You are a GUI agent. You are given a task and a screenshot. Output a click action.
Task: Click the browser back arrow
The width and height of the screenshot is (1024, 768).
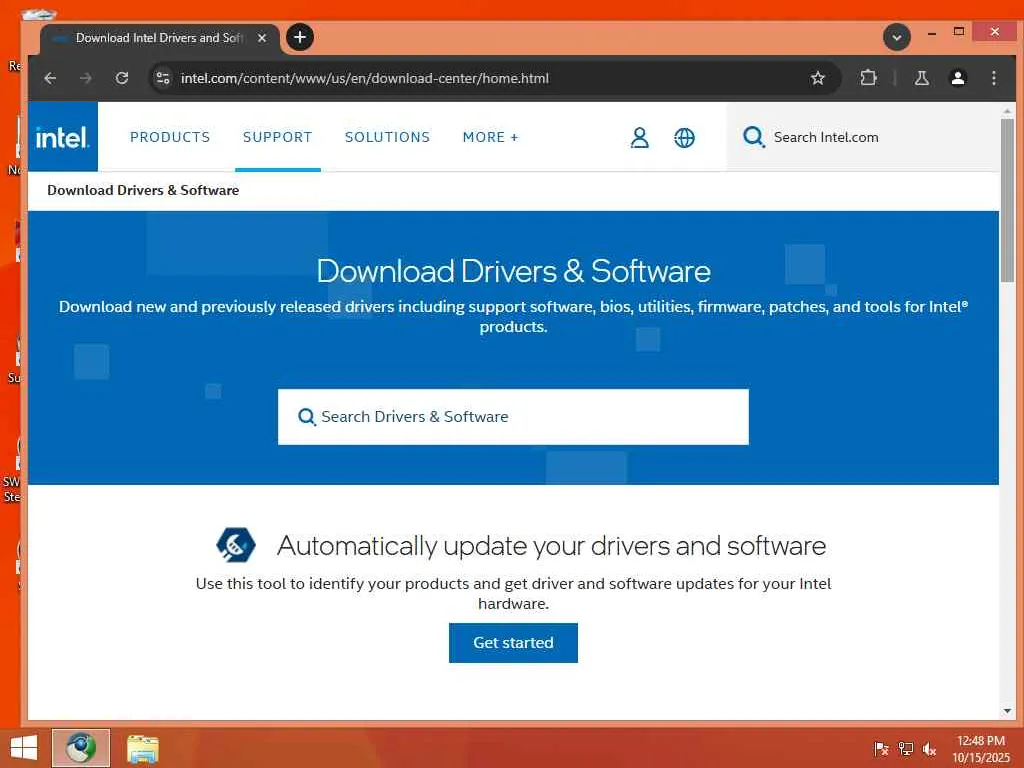(x=50, y=78)
